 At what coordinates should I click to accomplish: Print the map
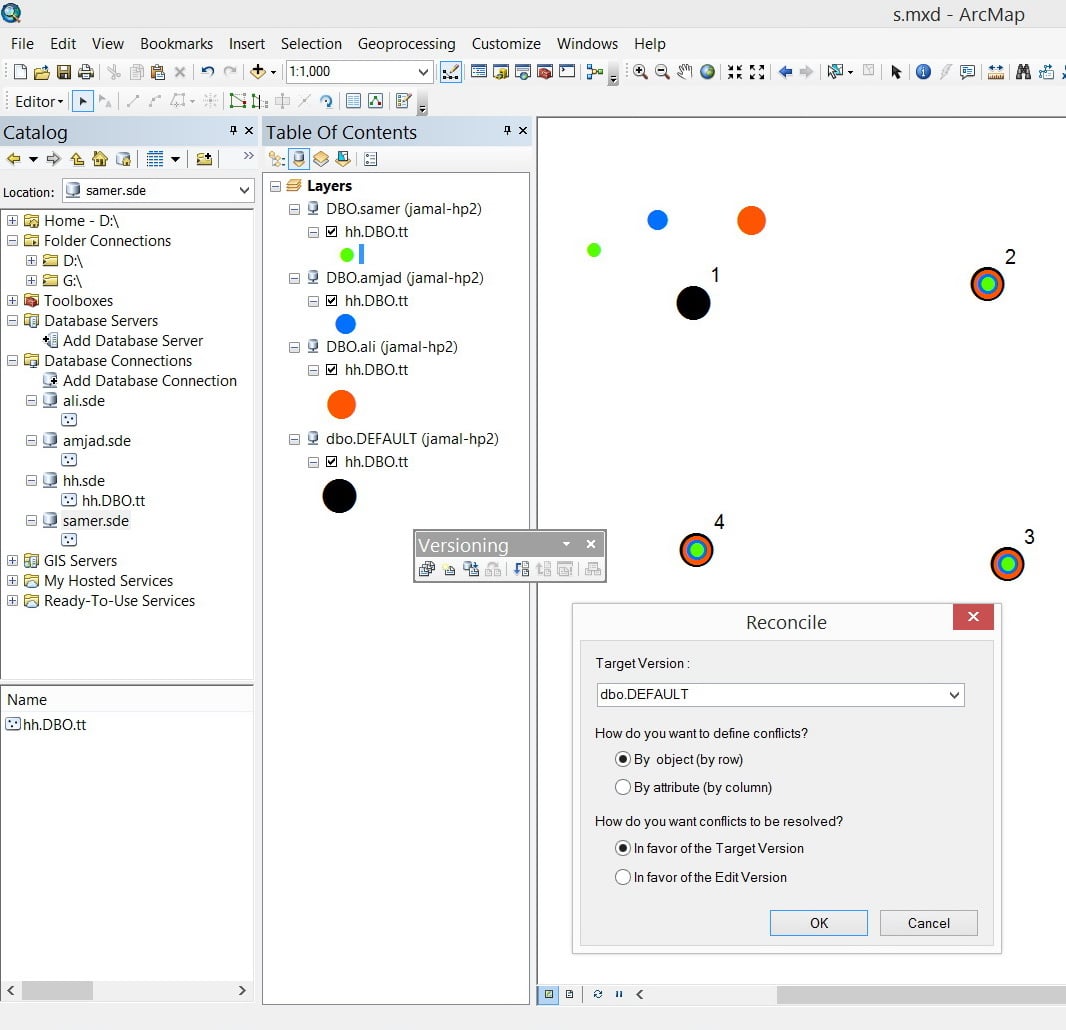(x=86, y=71)
